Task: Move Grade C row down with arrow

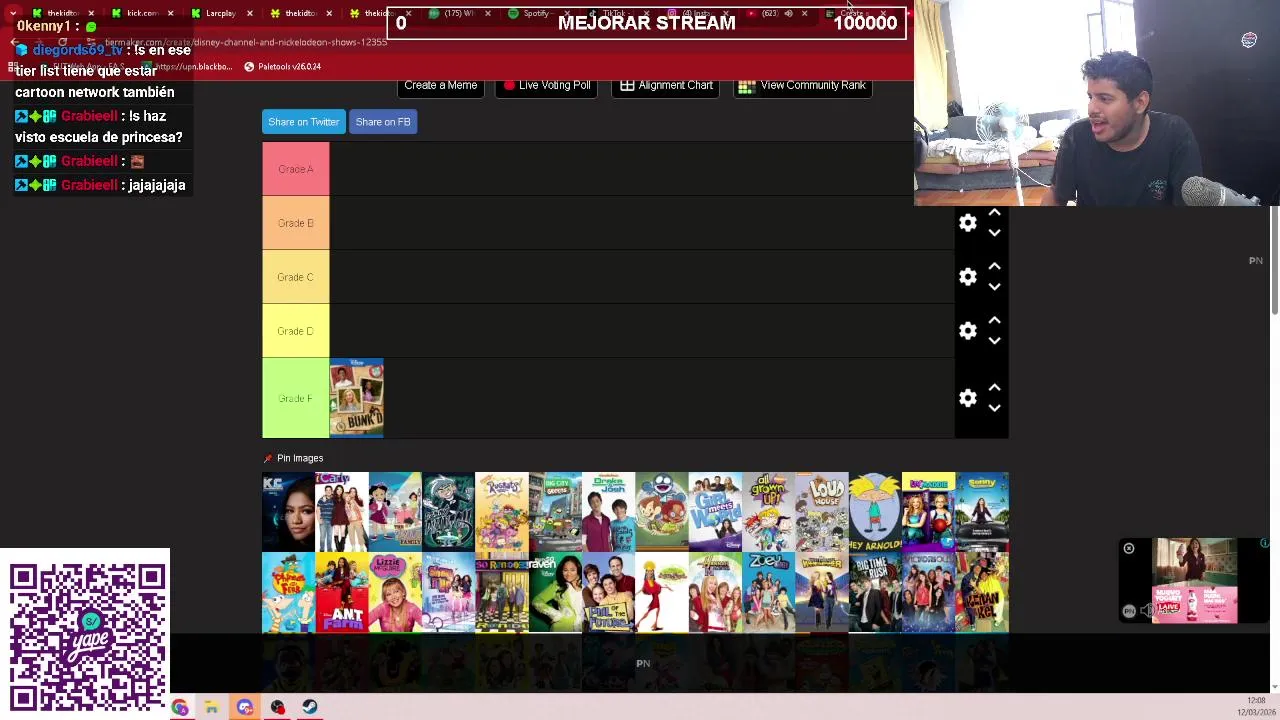Action: pyautogui.click(x=994, y=287)
